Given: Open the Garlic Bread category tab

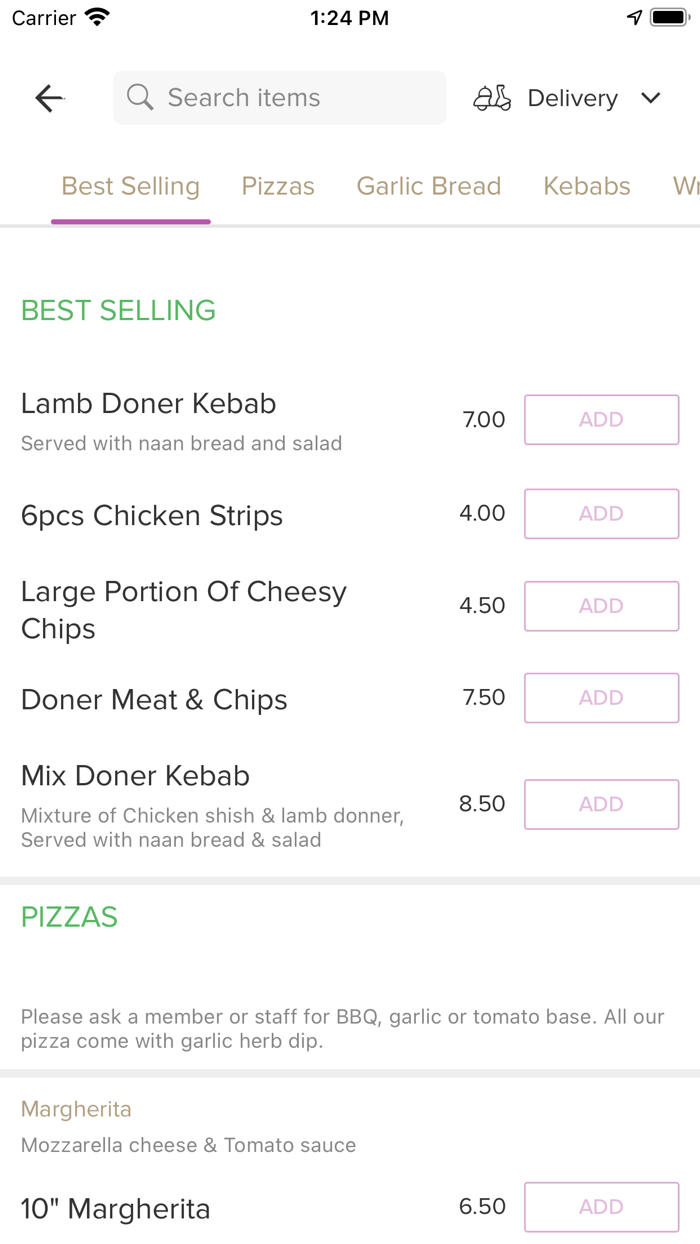Looking at the screenshot, I should [428, 186].
